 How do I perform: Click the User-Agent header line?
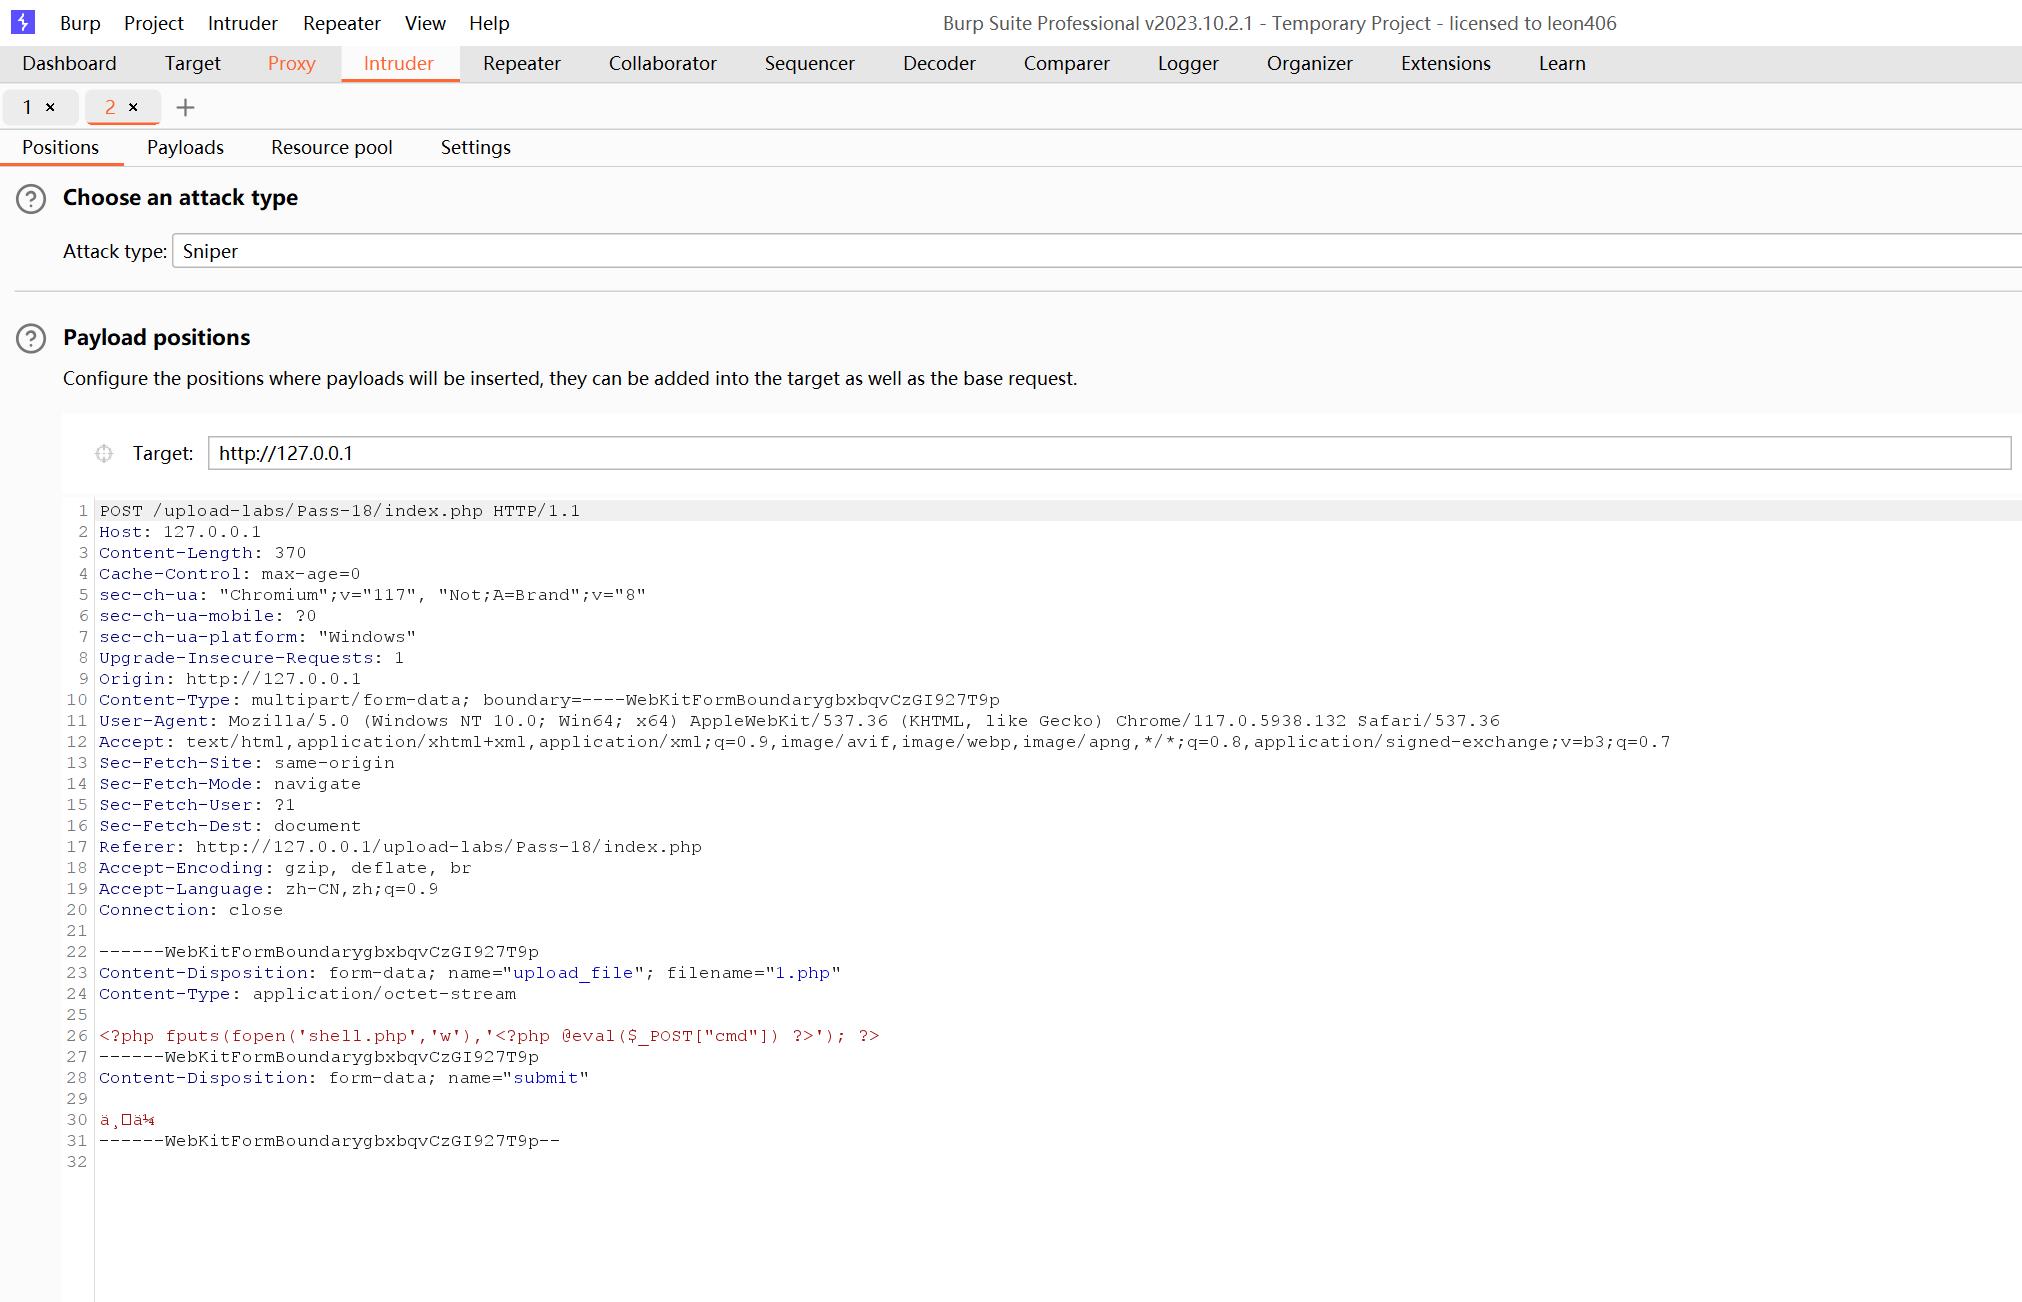click(800, 721)
